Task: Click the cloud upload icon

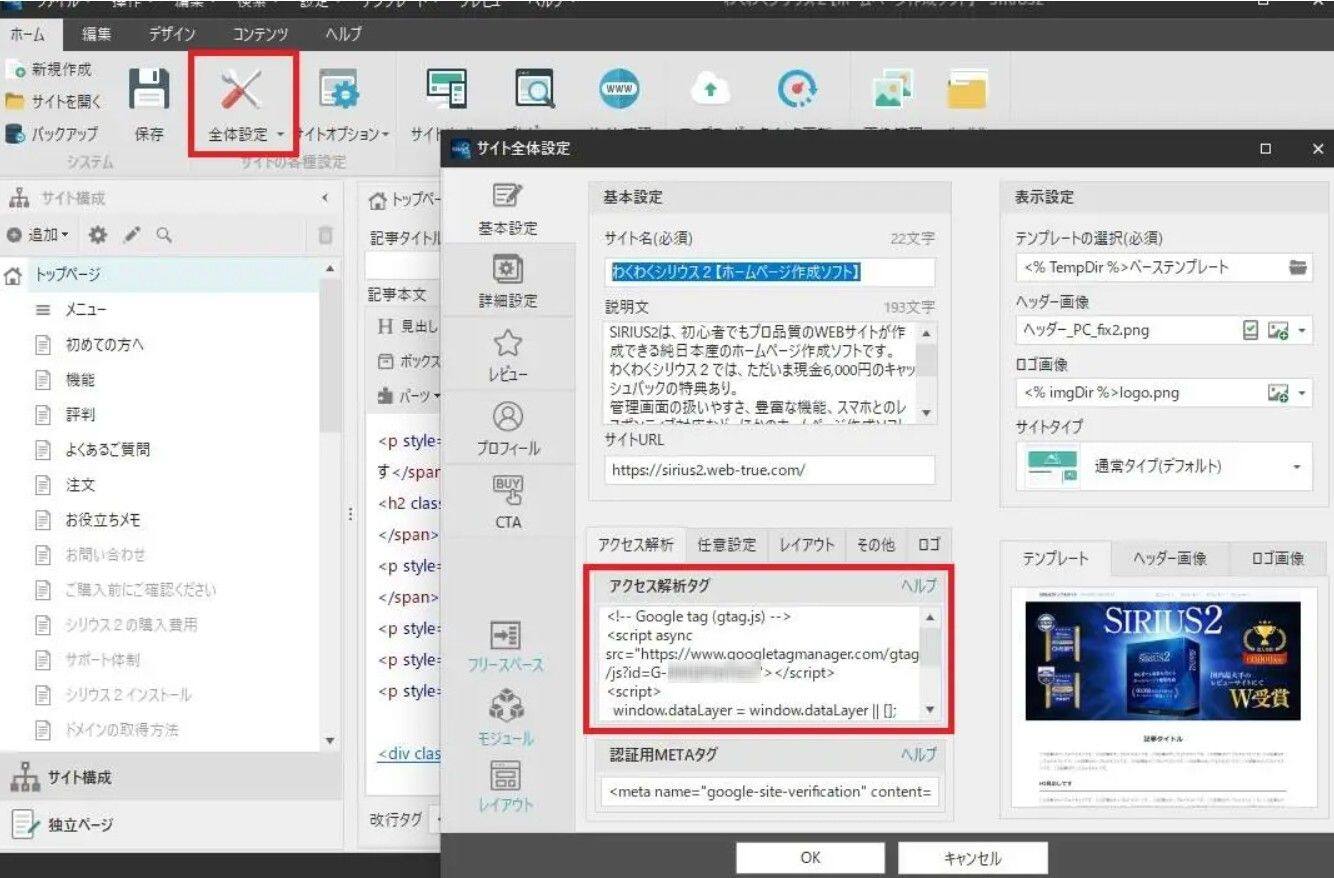Action: pos(710,90)
